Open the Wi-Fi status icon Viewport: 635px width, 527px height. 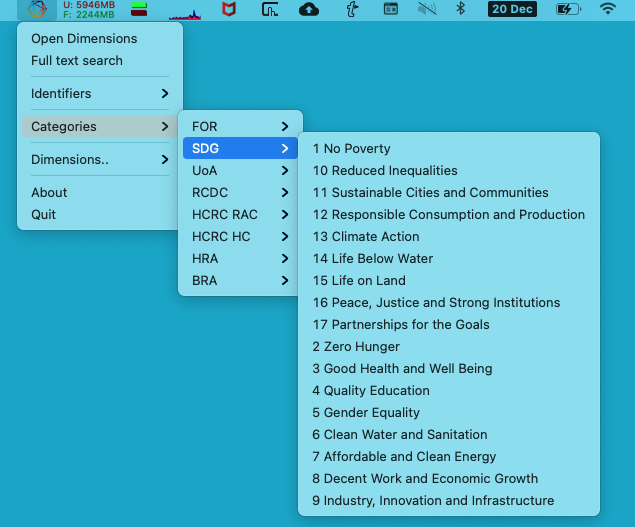coord(607,9)
